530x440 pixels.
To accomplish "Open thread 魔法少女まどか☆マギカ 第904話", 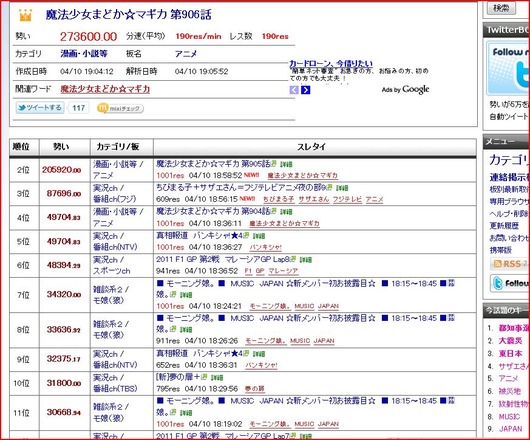I will [x=213, y=212].
